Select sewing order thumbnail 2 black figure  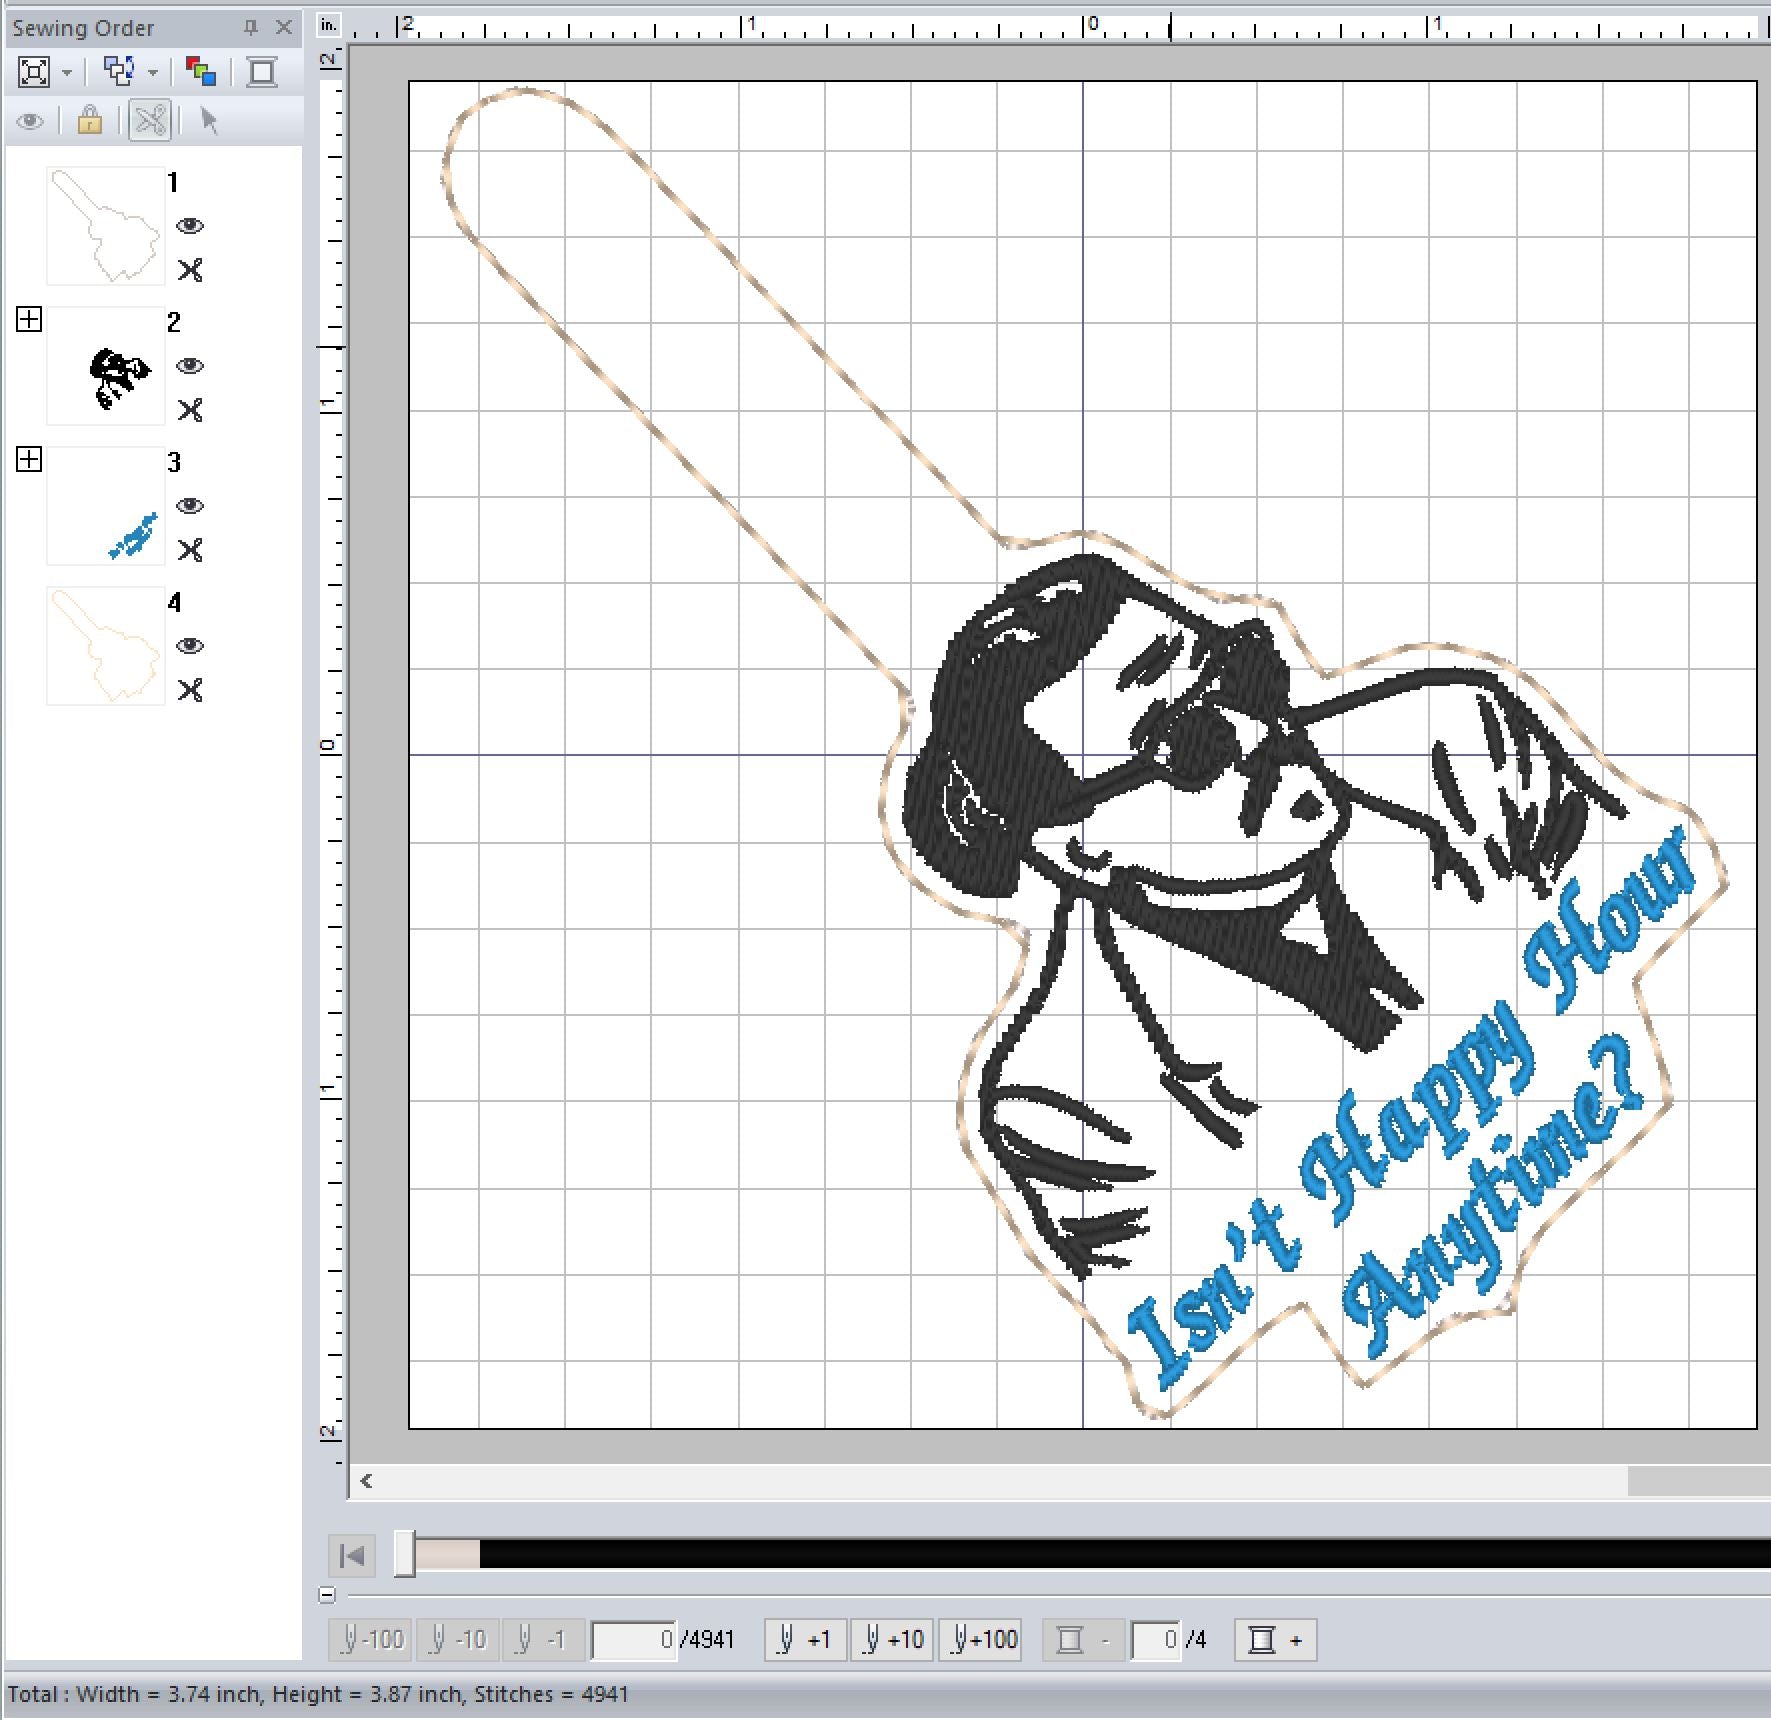pyautogui.click(x=105, y=366)
